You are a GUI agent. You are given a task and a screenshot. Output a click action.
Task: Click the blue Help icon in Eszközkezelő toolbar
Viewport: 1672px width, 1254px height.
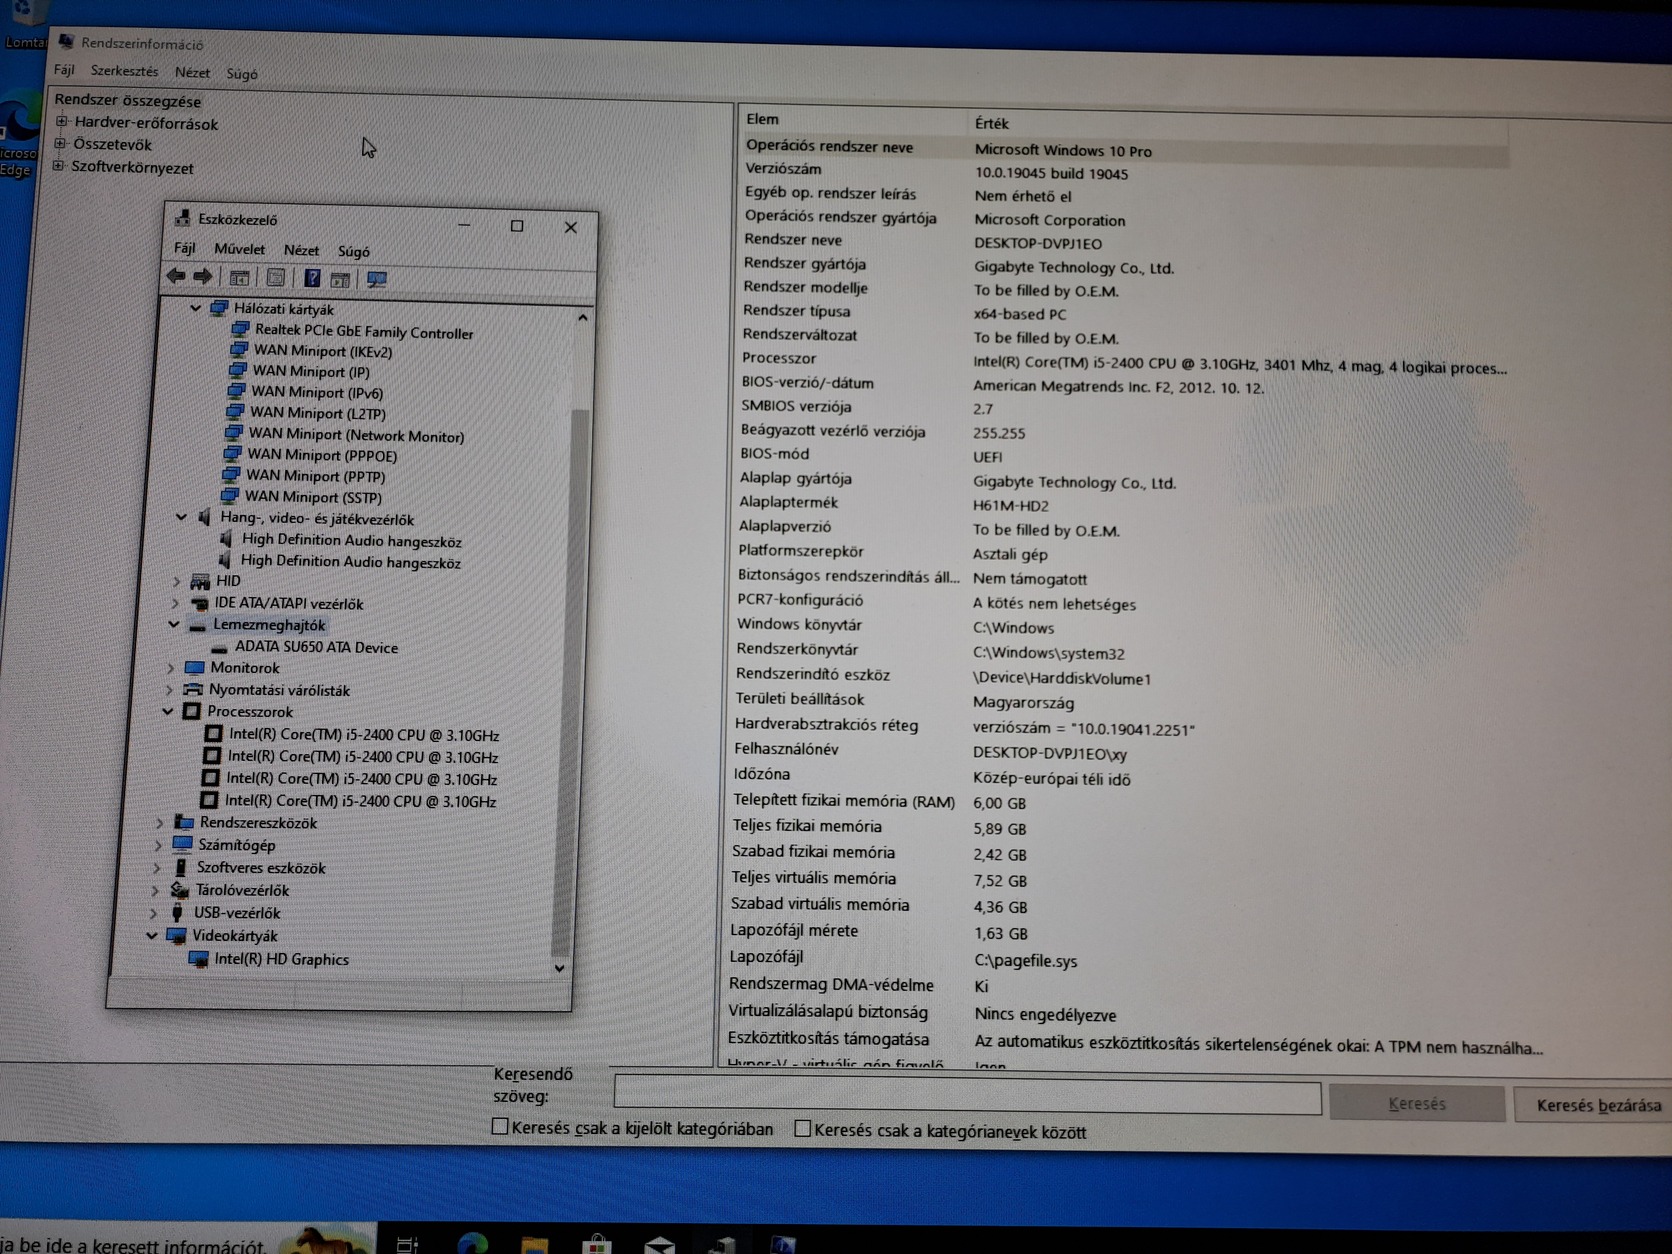tap(312, 279)
